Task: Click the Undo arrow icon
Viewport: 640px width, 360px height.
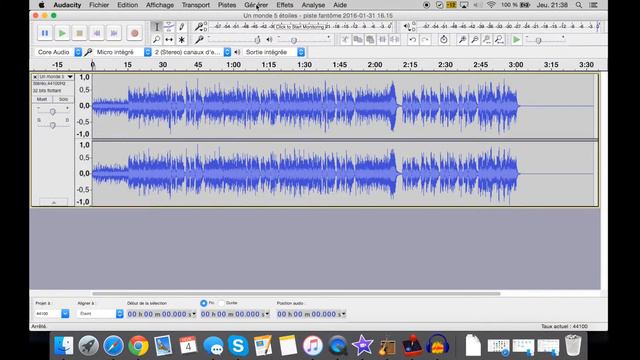Action: coord(413,40)
